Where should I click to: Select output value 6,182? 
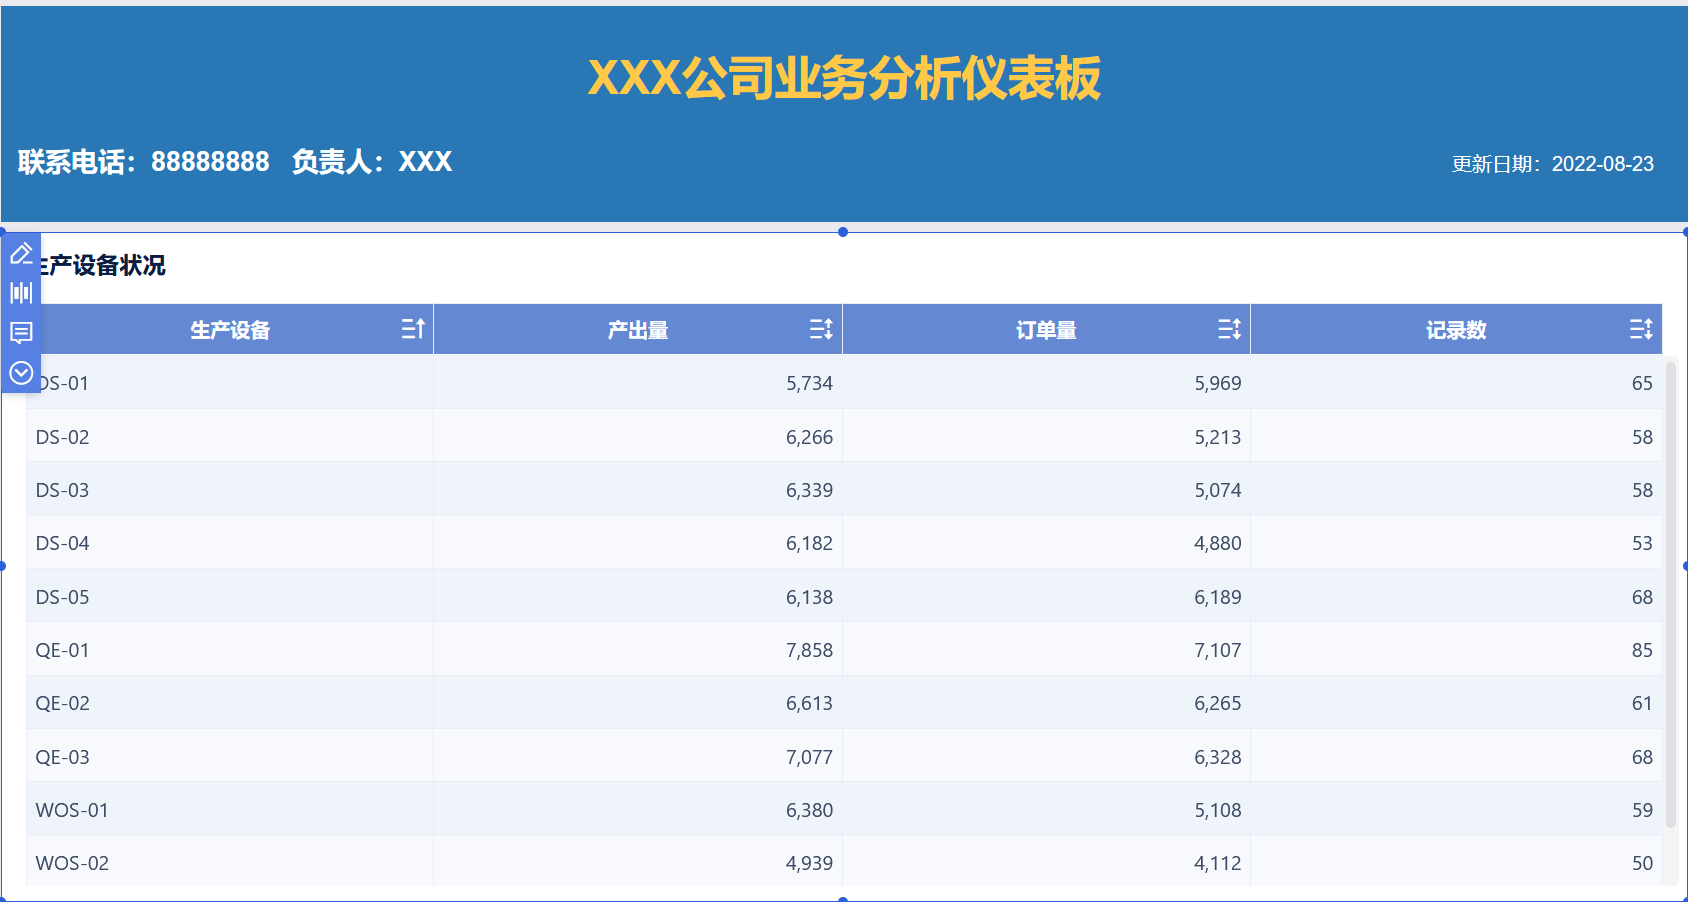click(x=809, y=543)
